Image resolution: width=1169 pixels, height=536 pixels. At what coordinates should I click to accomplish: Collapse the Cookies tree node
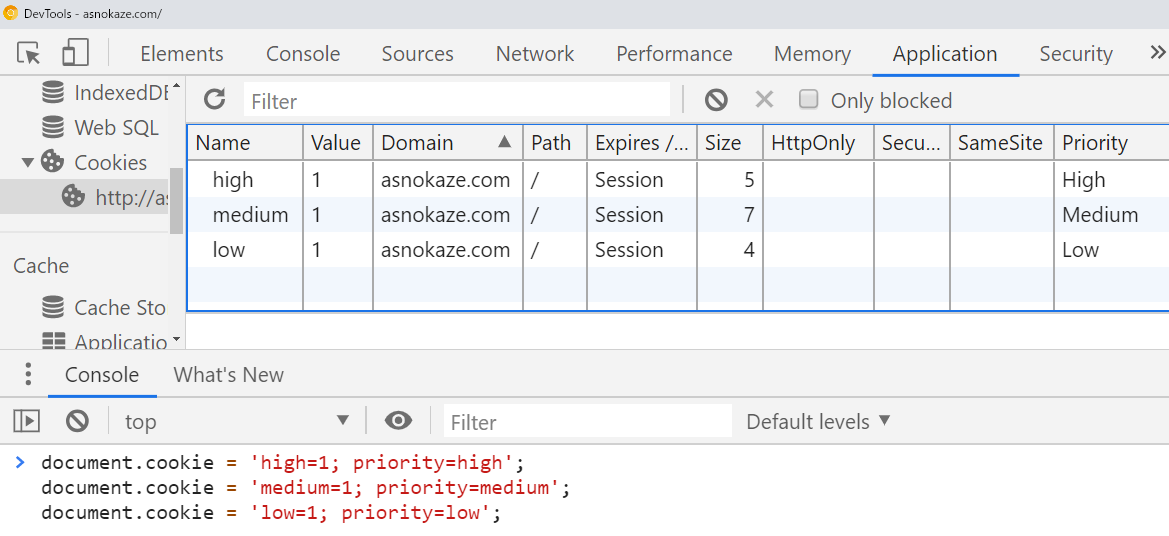[27, 162]
